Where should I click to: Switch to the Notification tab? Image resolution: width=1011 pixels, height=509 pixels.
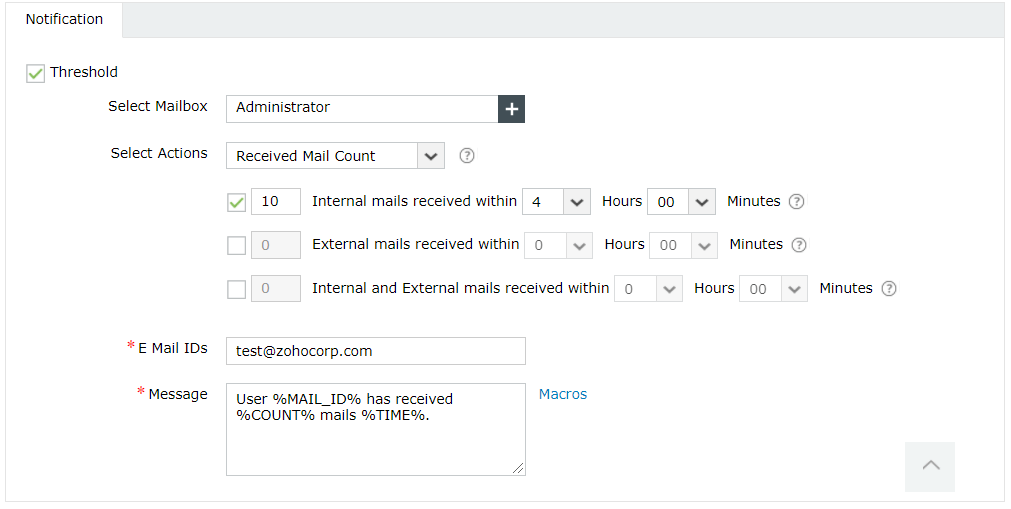[64, 20]
